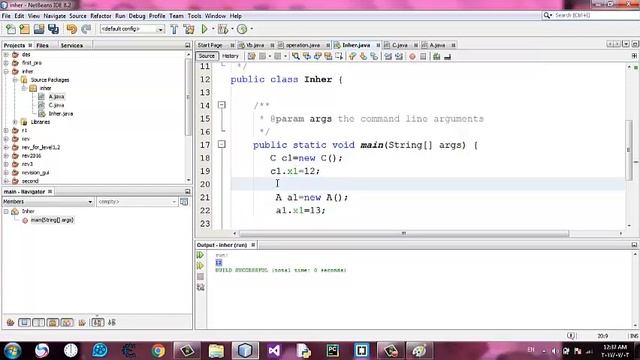
Task: Click the Undo toolbar icon
Action: tap(71, 29)
